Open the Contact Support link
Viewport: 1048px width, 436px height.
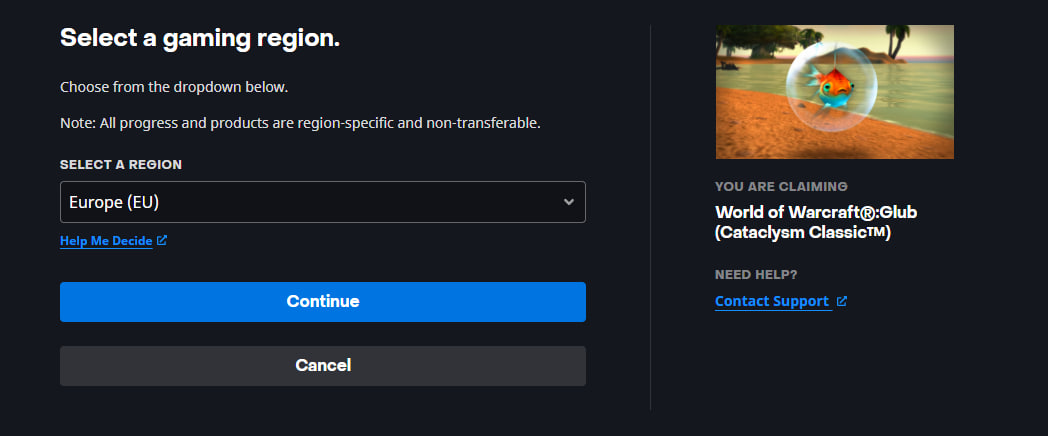click(x=772, y=301)
